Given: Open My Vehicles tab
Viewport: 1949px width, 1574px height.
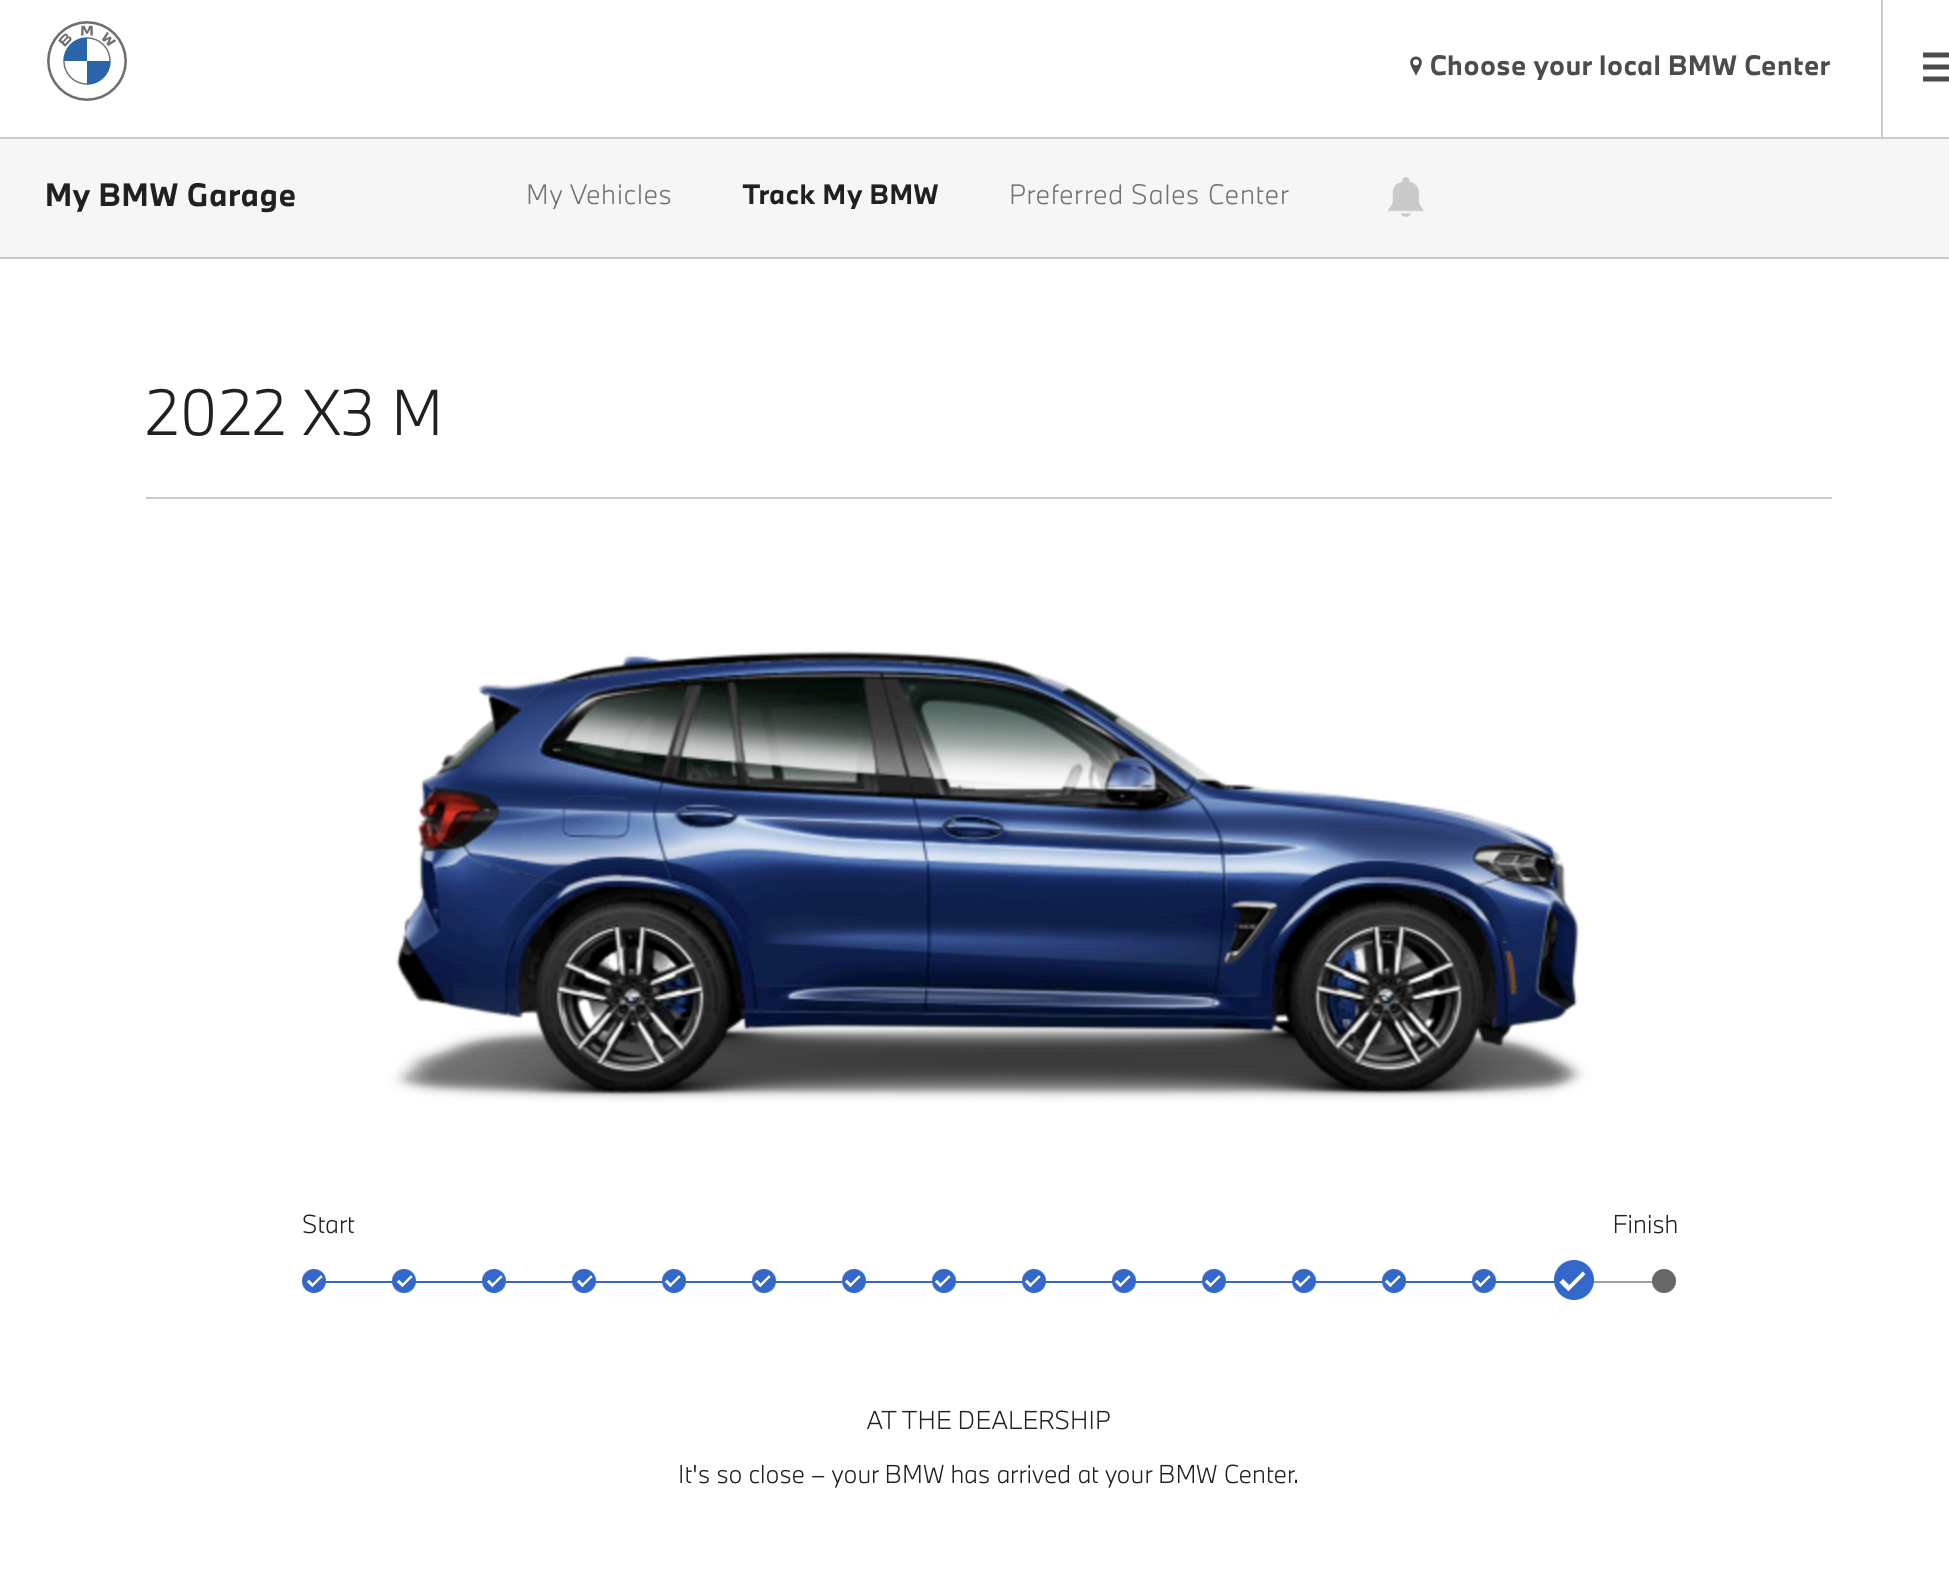Looking at the screenshot, I should pos(599,195).
